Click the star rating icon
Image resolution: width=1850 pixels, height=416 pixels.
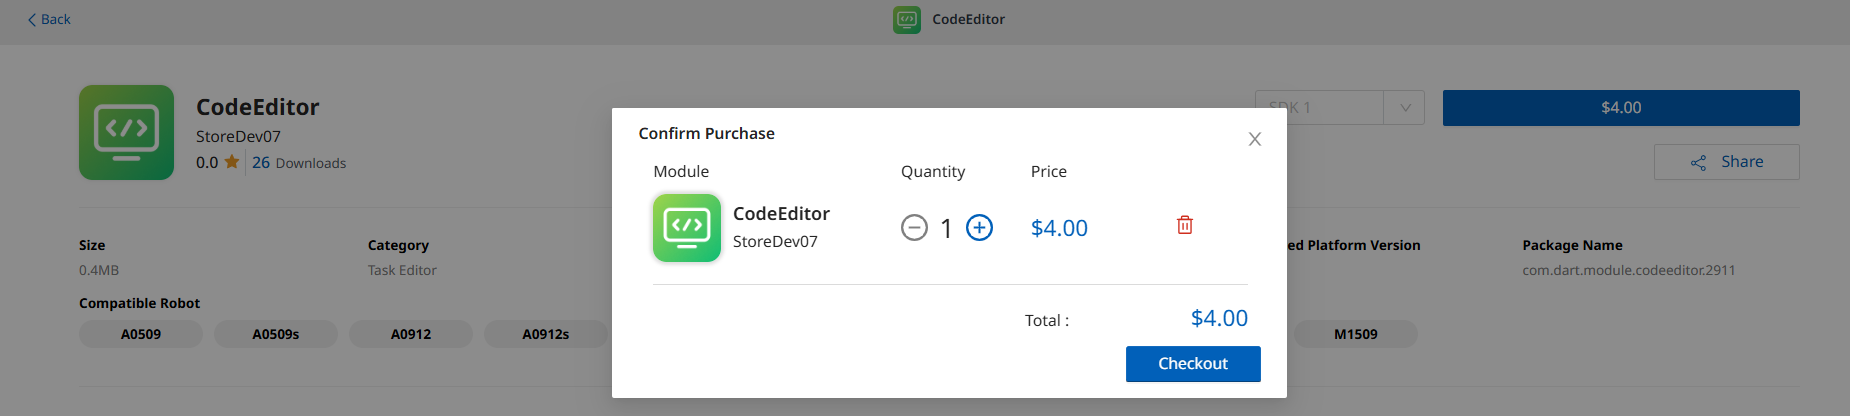coord(232,162)
